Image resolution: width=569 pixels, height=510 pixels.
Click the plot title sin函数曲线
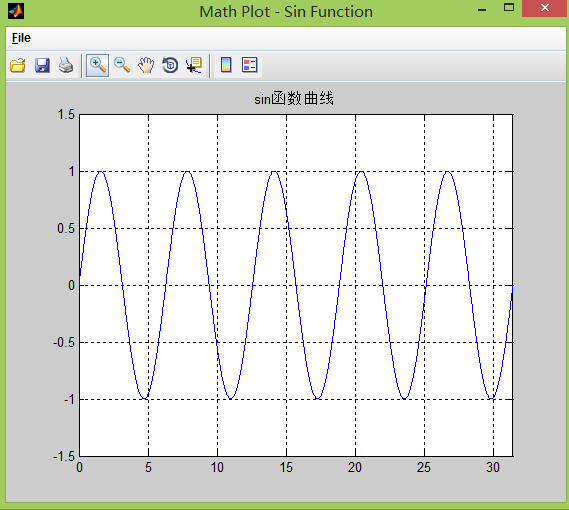[294, 99]
